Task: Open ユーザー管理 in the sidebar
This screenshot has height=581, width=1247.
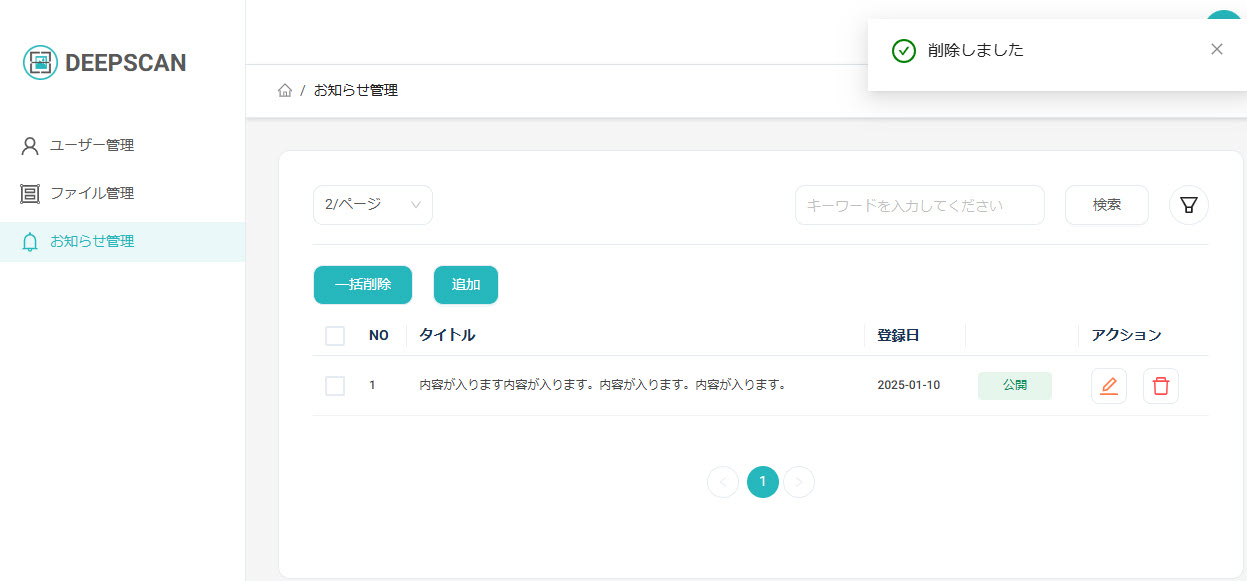Action: pyautogui.click(x=91, y=146)
